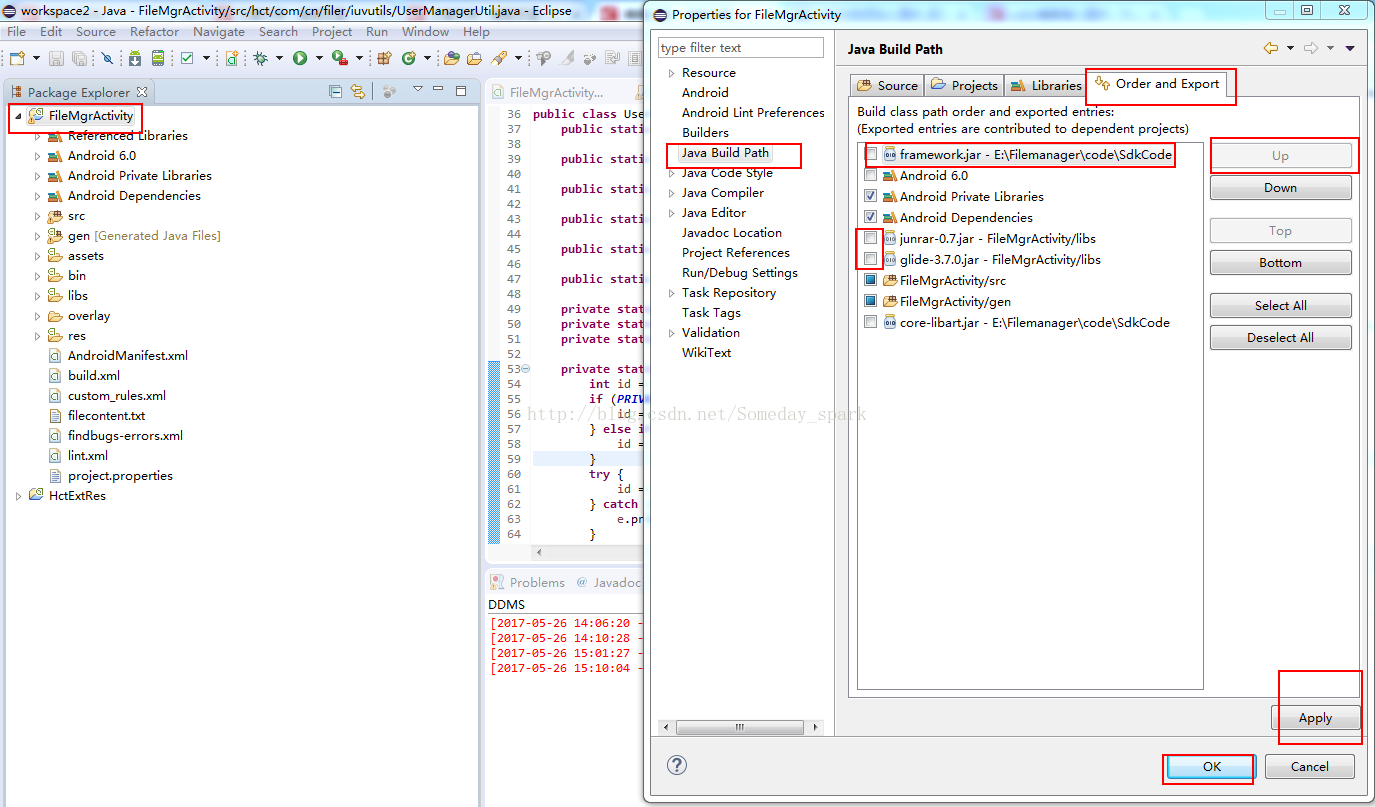The width and height of the screenshot is (1375, 807).
Task: Collapse All in Package Explorer
Action: click(335, 91)
